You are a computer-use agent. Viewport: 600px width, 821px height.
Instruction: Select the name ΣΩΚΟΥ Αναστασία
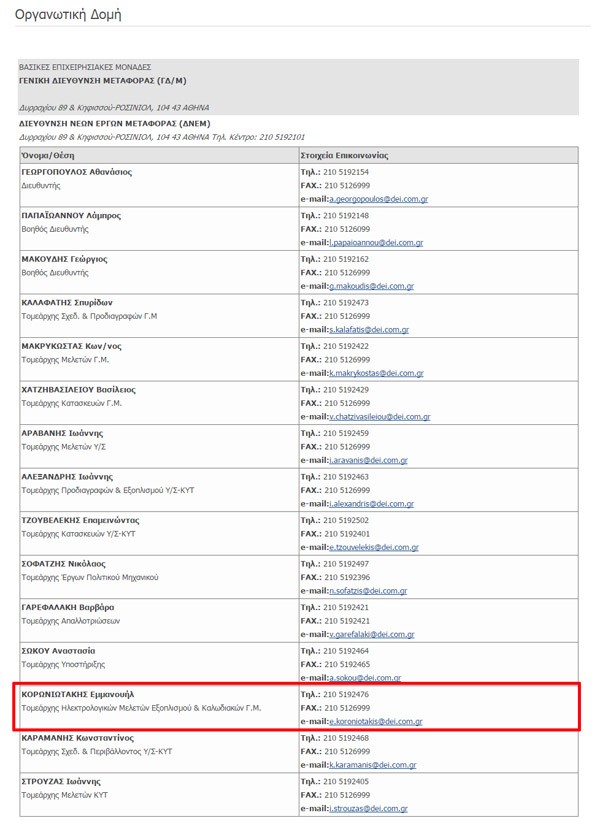point(58,650)
